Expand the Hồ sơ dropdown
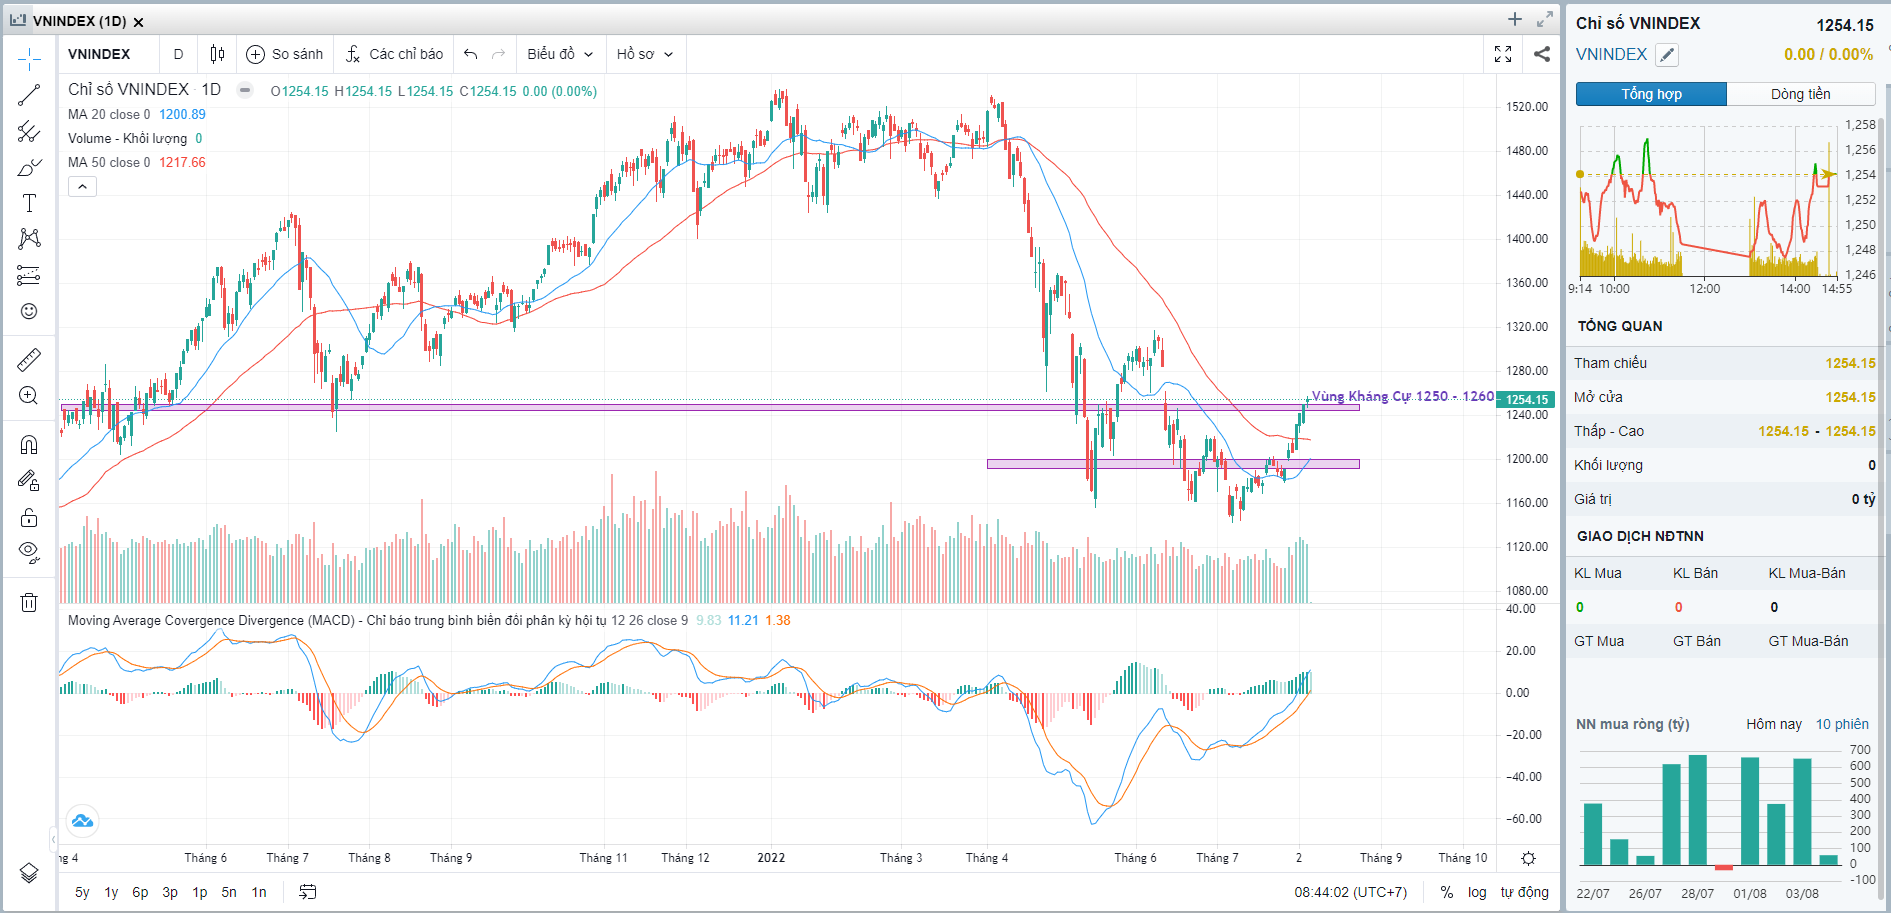This screenshot has width=1891, height=913. [x=645, y=54]
